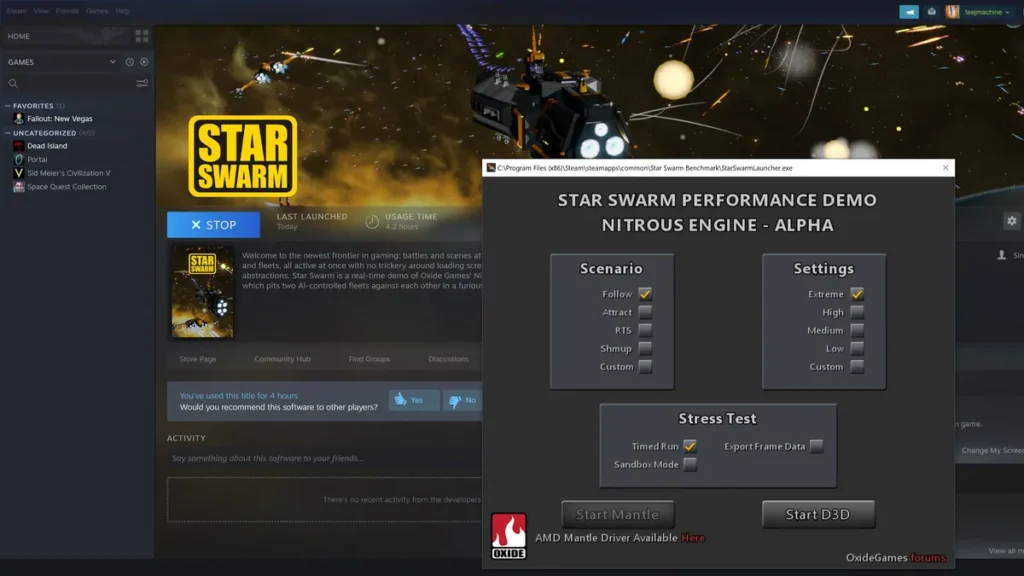Expand the GAMES library dropdown

click(x=112, y=62)
